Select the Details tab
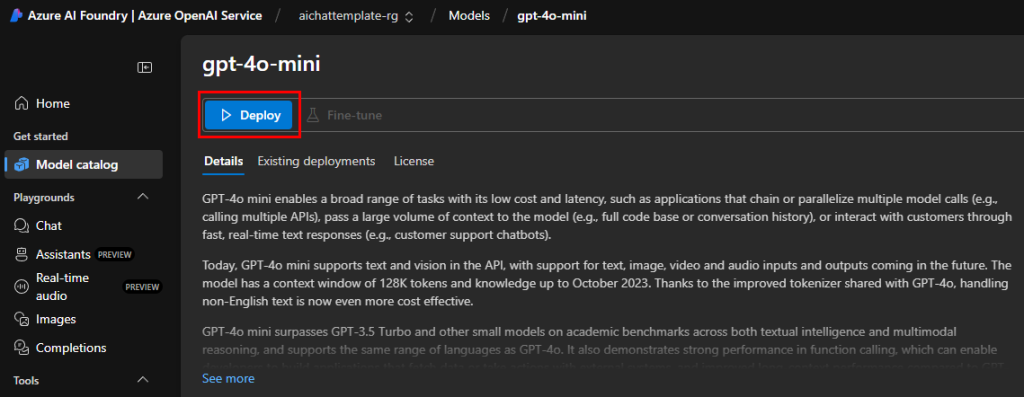The image size is (1024, 397). (223, 161)
